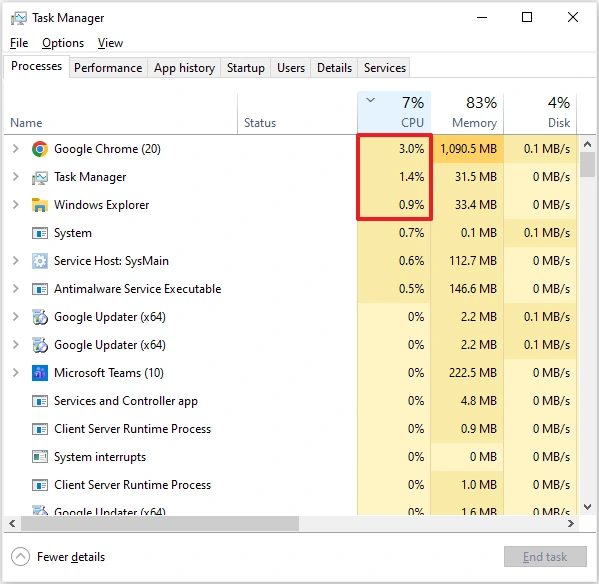Switch to the Services tab
Image resolution: width=599 pixels, height=584 pixels.
click(384, 68)
